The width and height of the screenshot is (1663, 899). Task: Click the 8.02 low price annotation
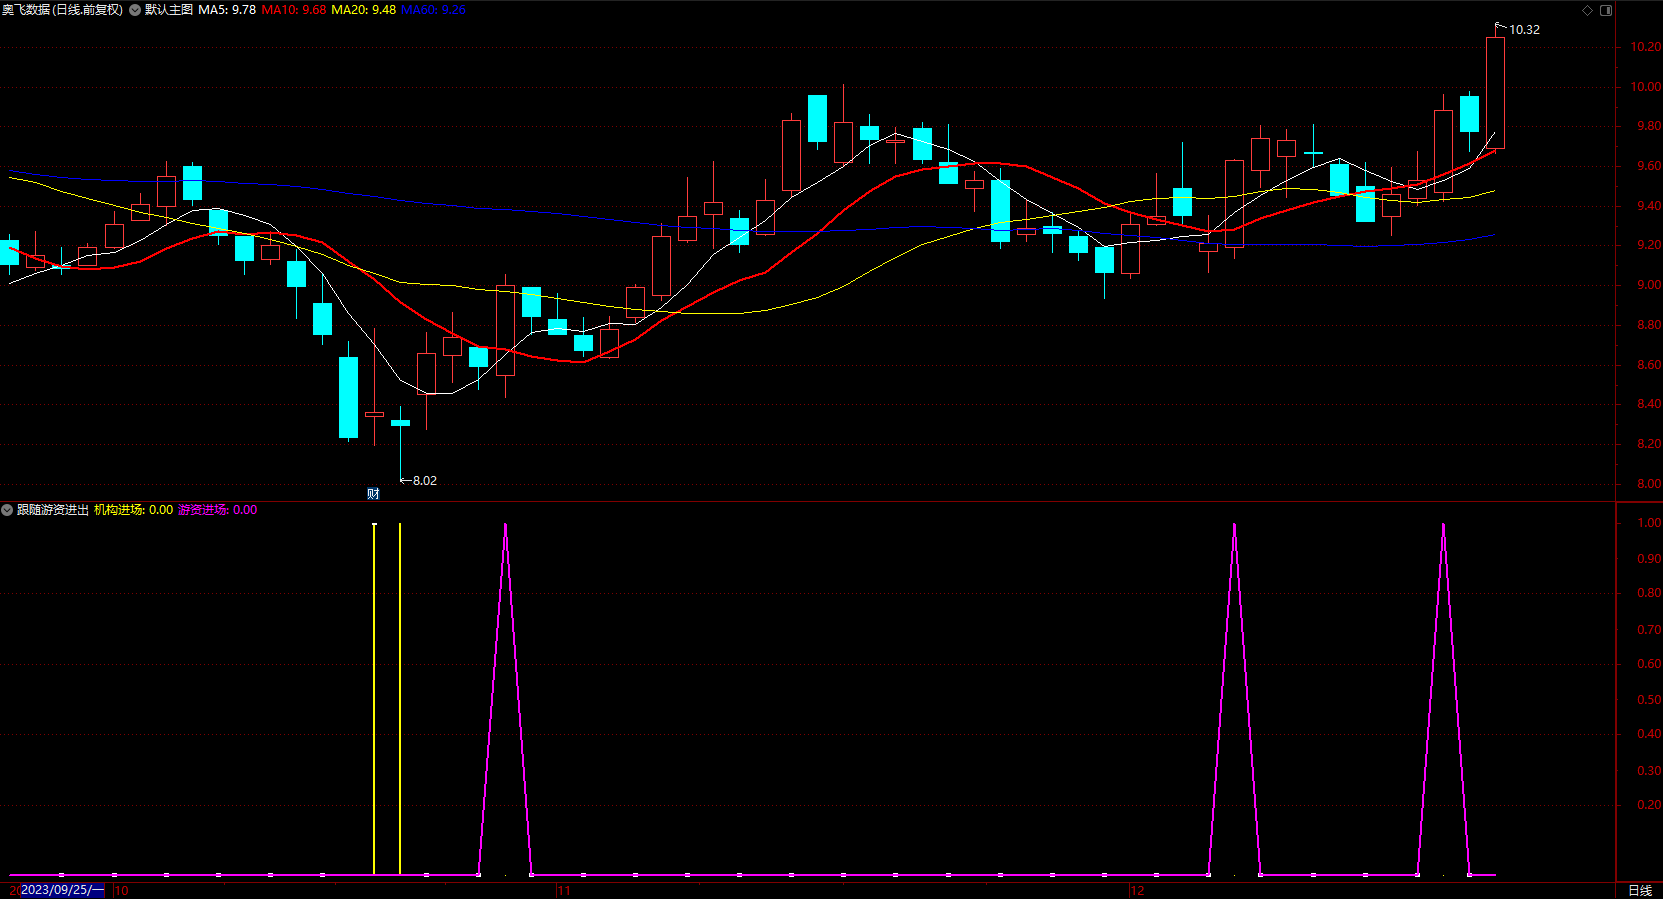(x=425, y=481)
